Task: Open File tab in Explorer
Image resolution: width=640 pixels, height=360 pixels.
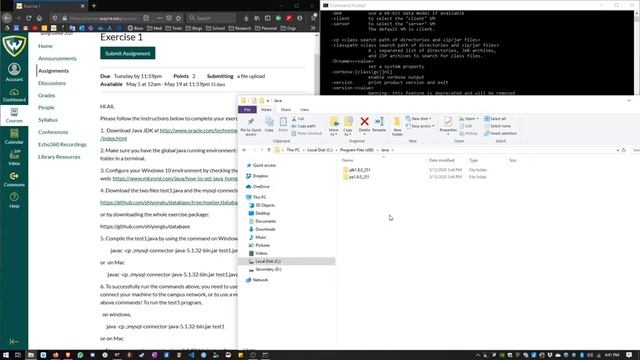Action: pos(247,109)
